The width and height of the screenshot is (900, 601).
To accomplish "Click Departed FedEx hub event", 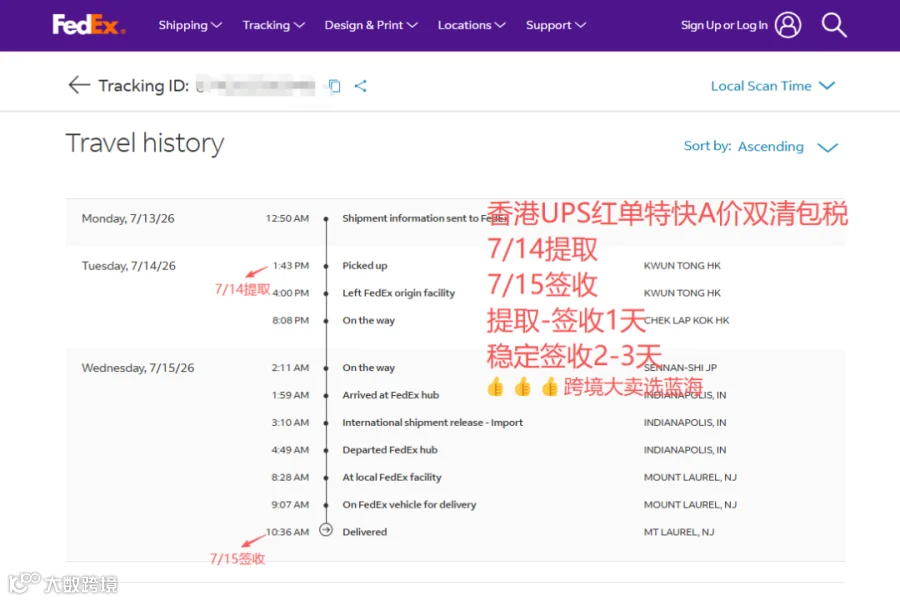I will click(x=390, y=450).
